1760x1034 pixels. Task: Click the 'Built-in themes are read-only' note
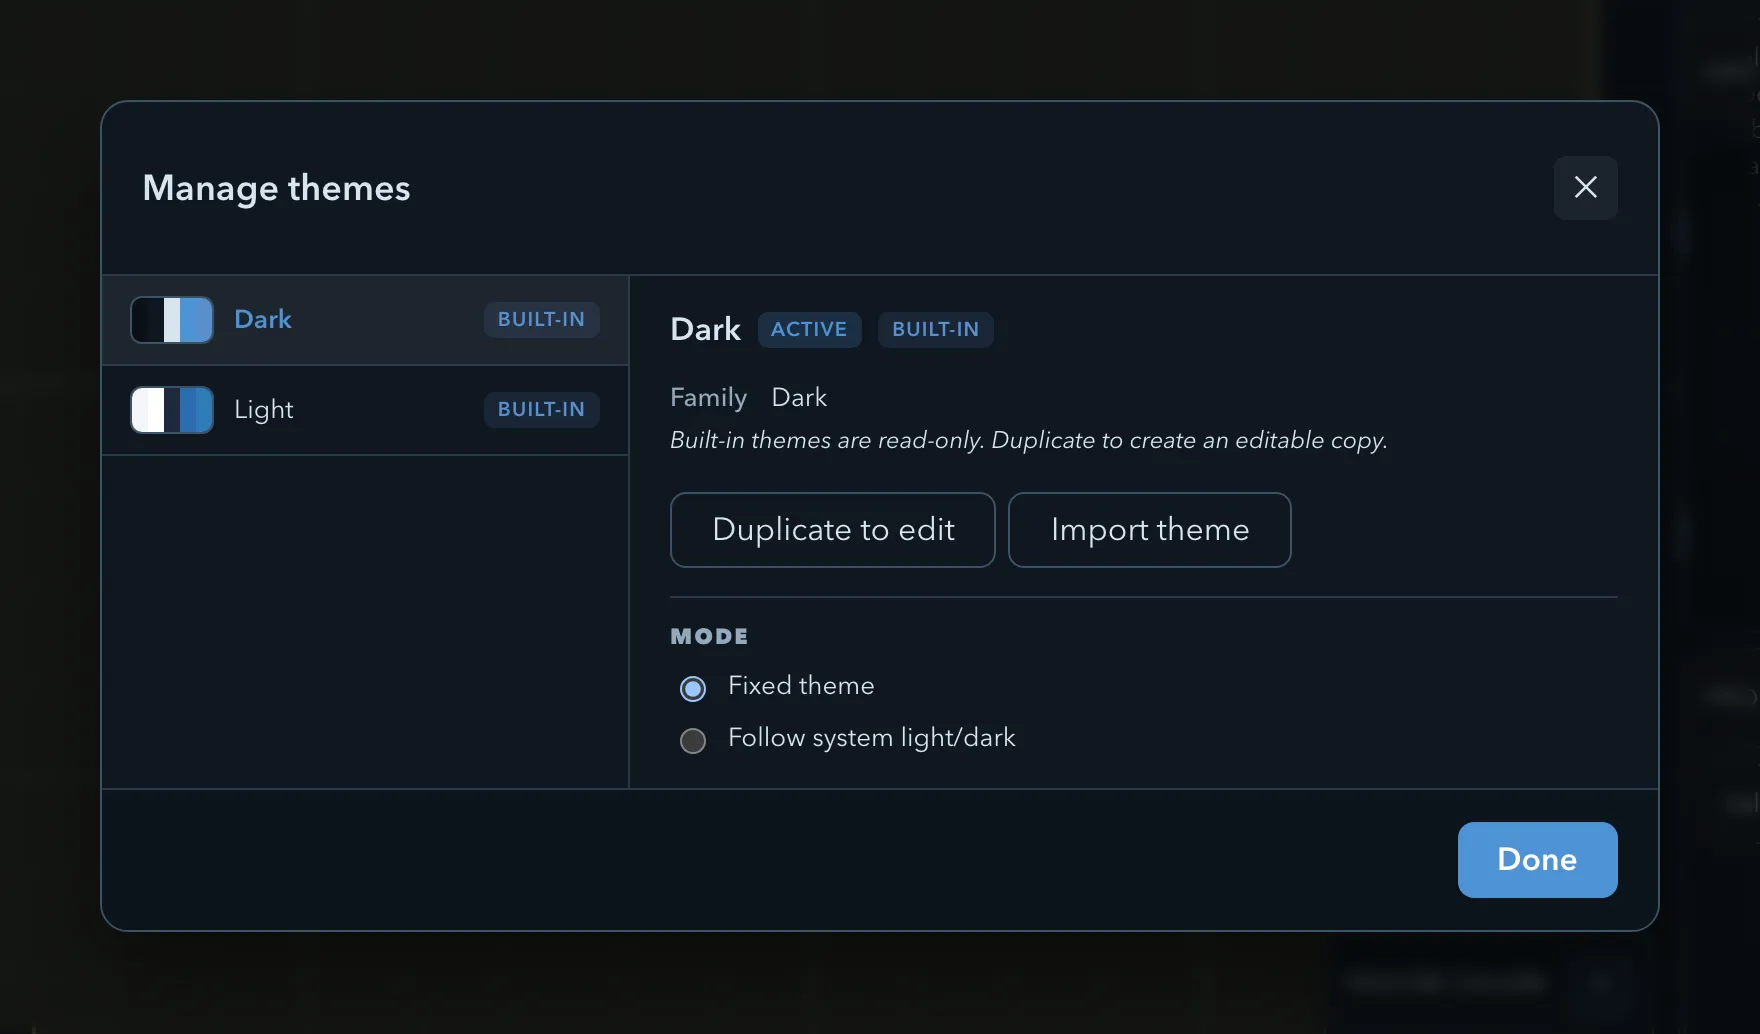point(1028,441)
